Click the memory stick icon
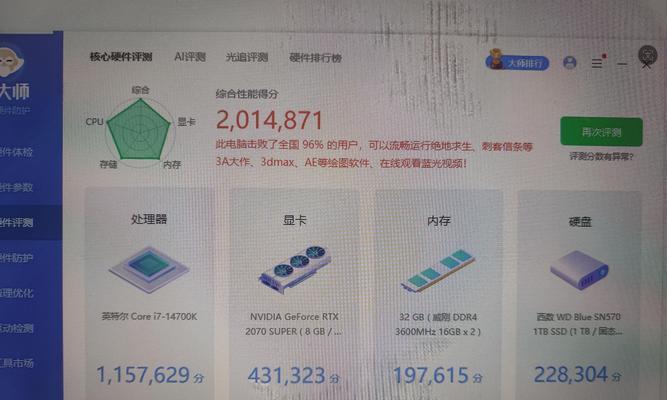Viewport: 667px width, 400px height. (438, 271)
